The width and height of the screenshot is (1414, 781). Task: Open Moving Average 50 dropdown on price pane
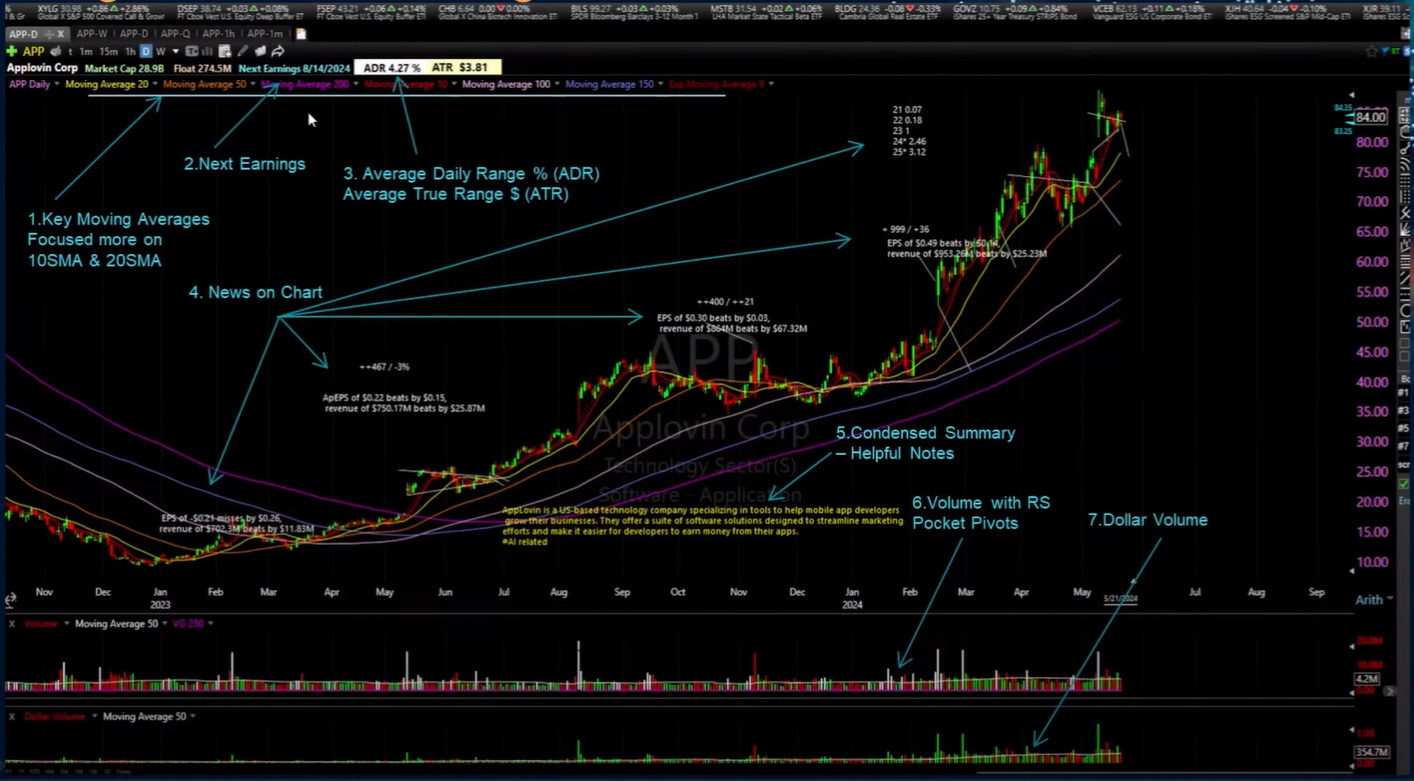253,85
